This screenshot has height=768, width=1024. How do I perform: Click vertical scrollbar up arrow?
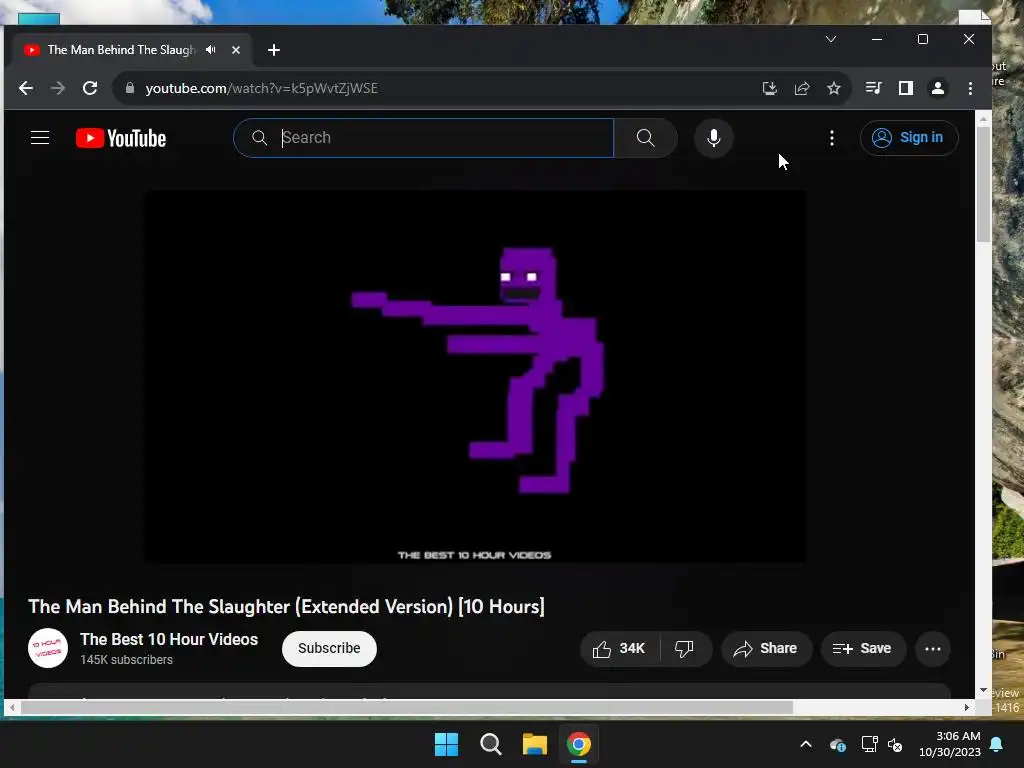pos(983,120)
